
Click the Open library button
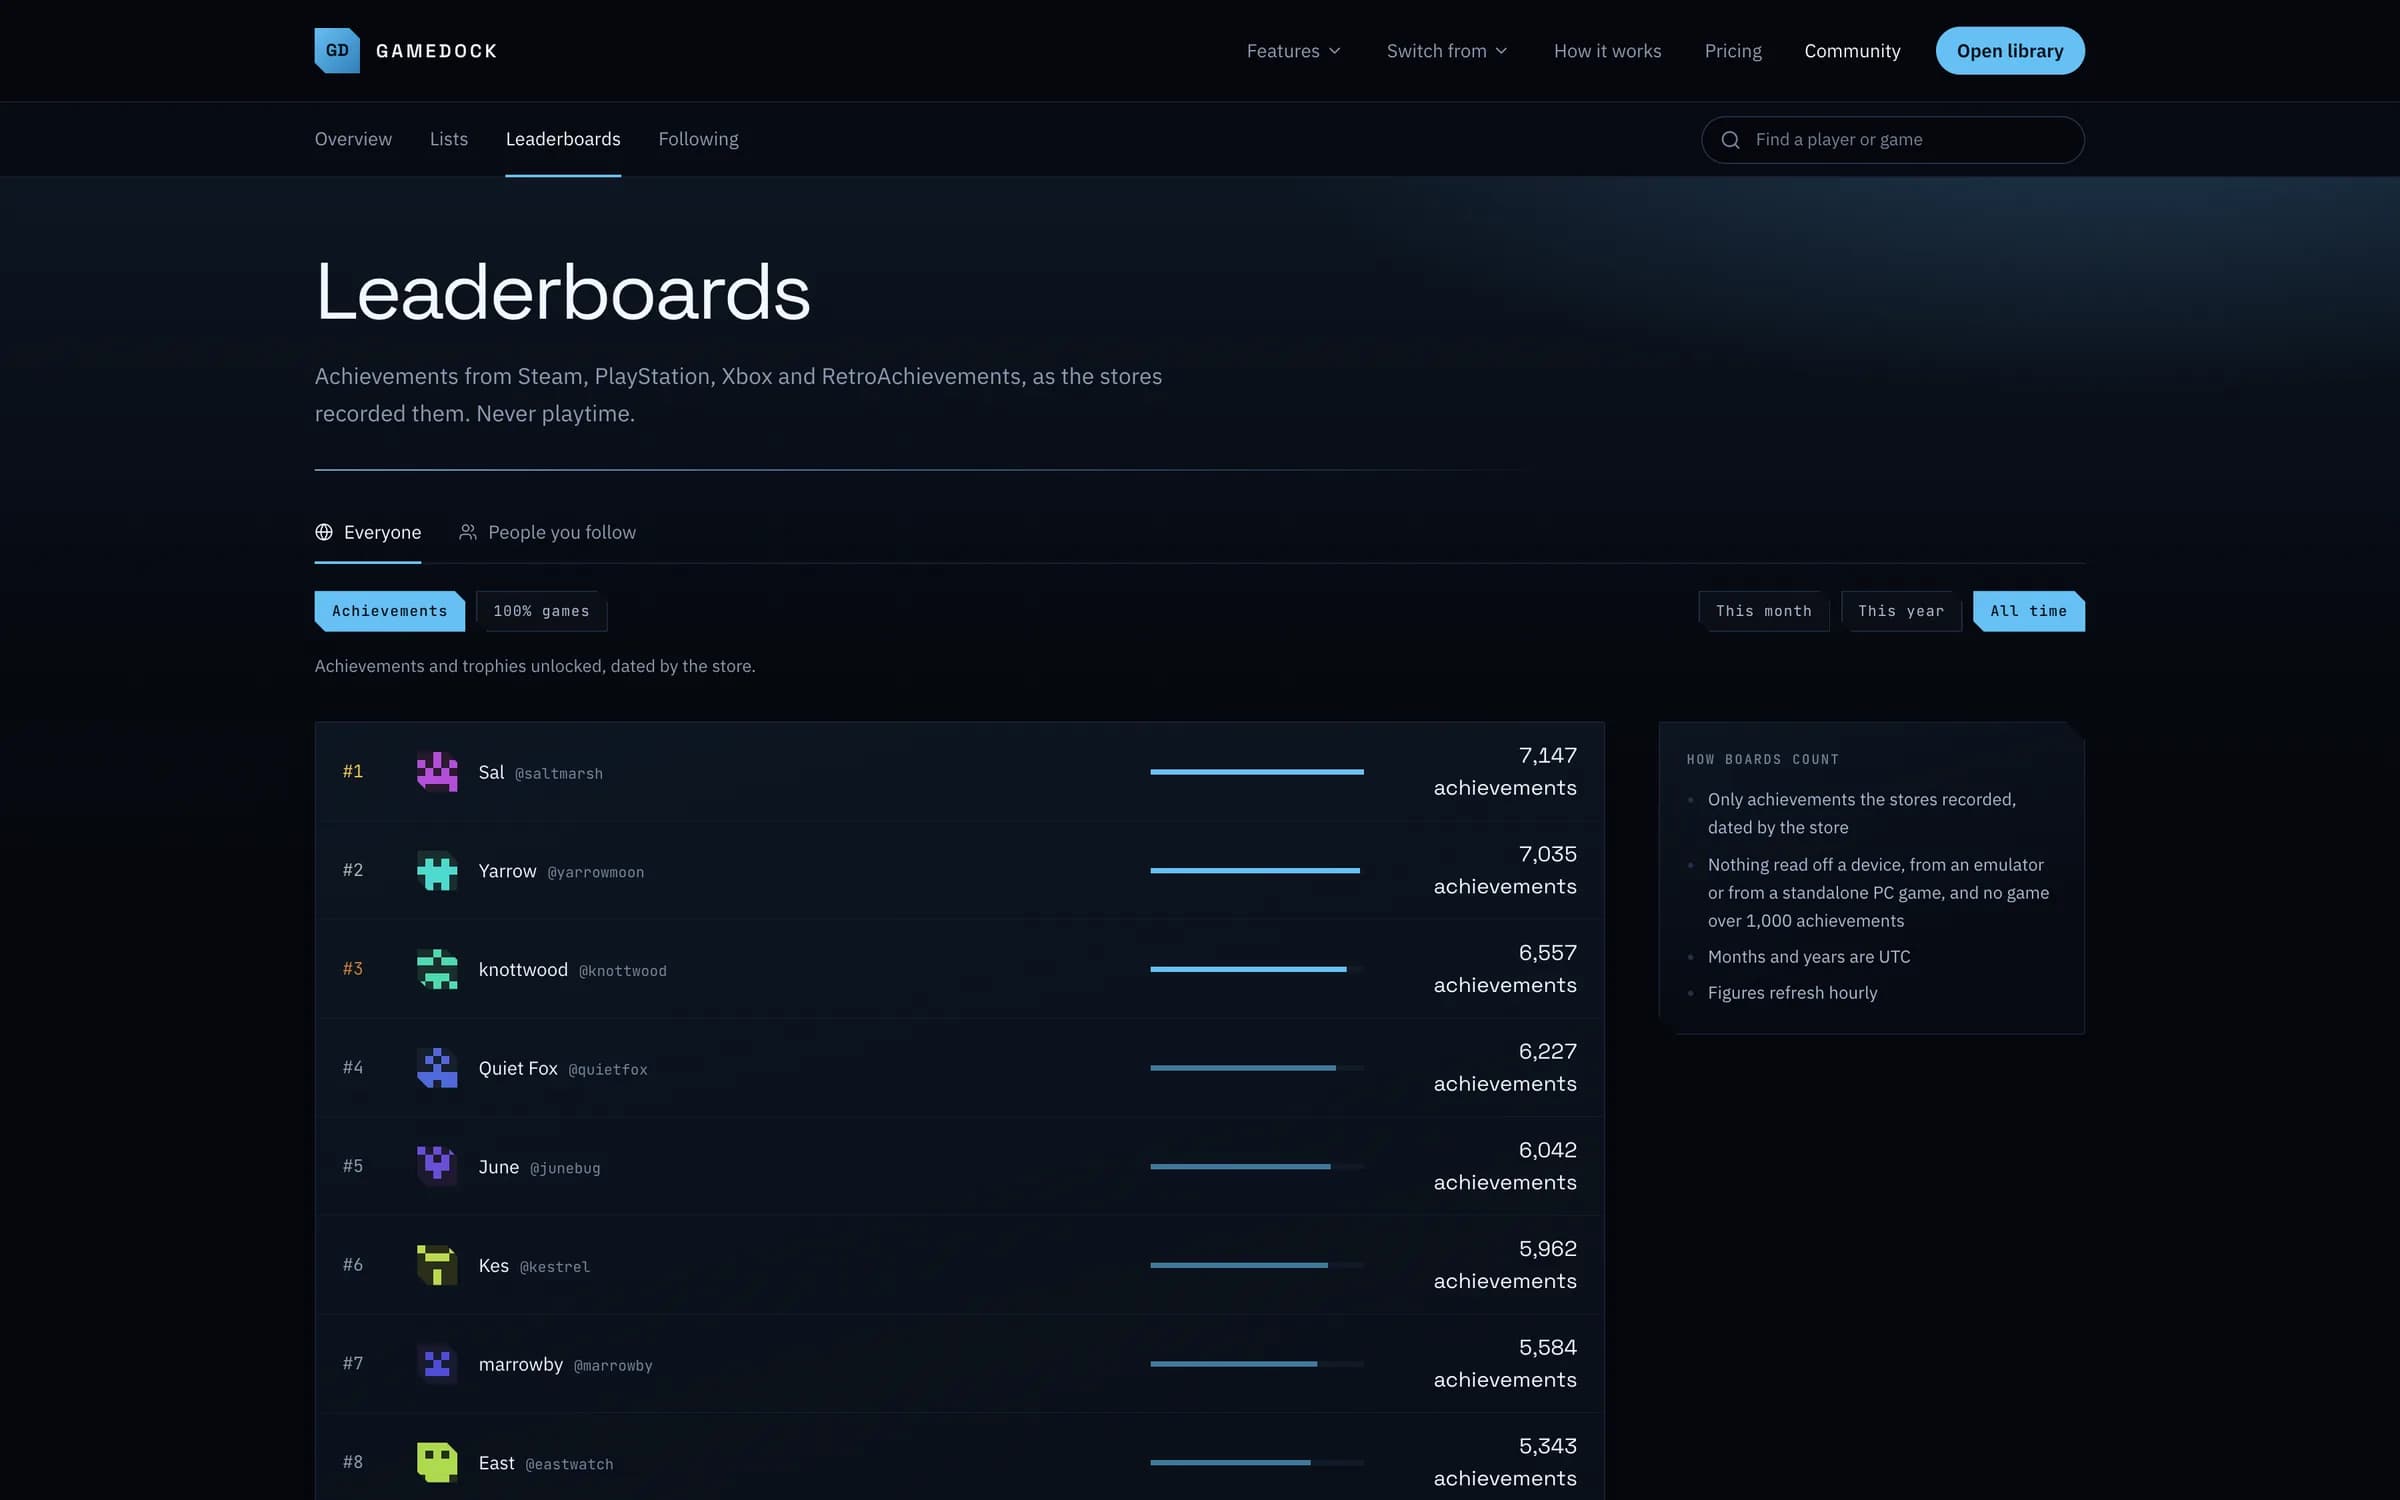2010,51
